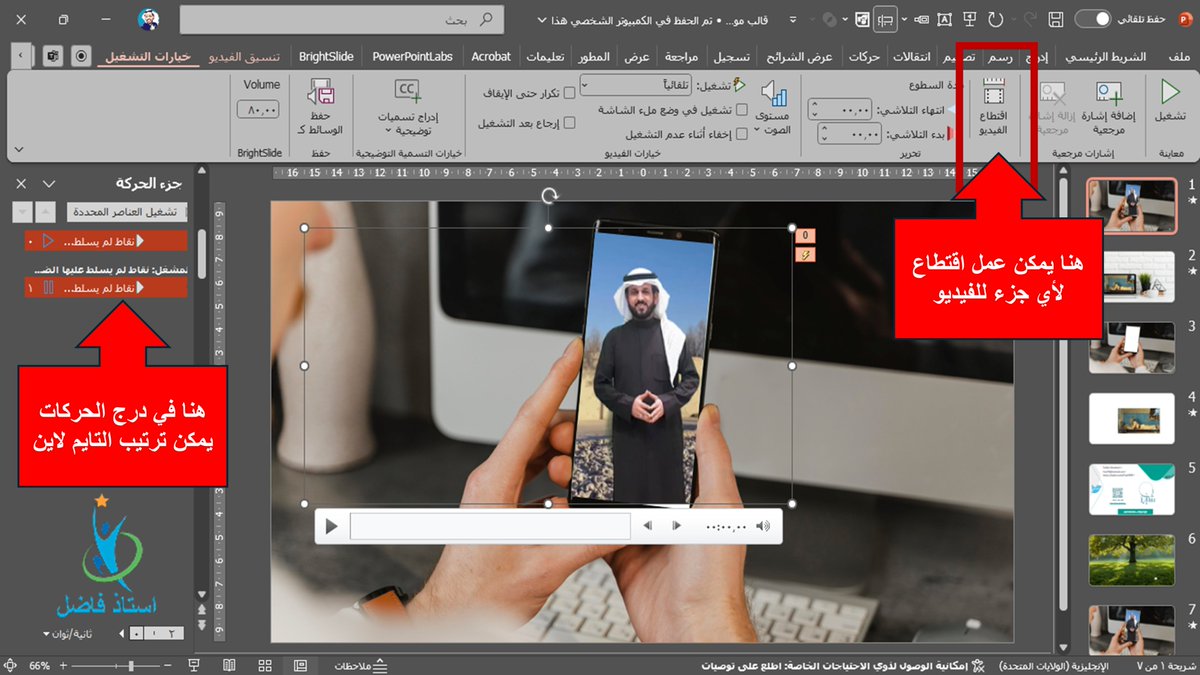Add a bookmark with إضافة إشارة مرجعية
1200x675 pixels.
point(1111,107)
